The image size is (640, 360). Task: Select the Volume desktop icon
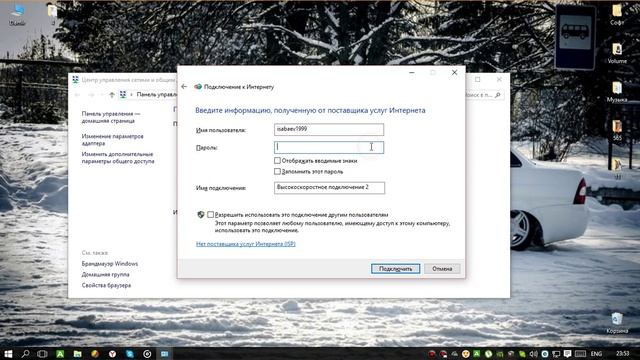(x=617, y=53)
